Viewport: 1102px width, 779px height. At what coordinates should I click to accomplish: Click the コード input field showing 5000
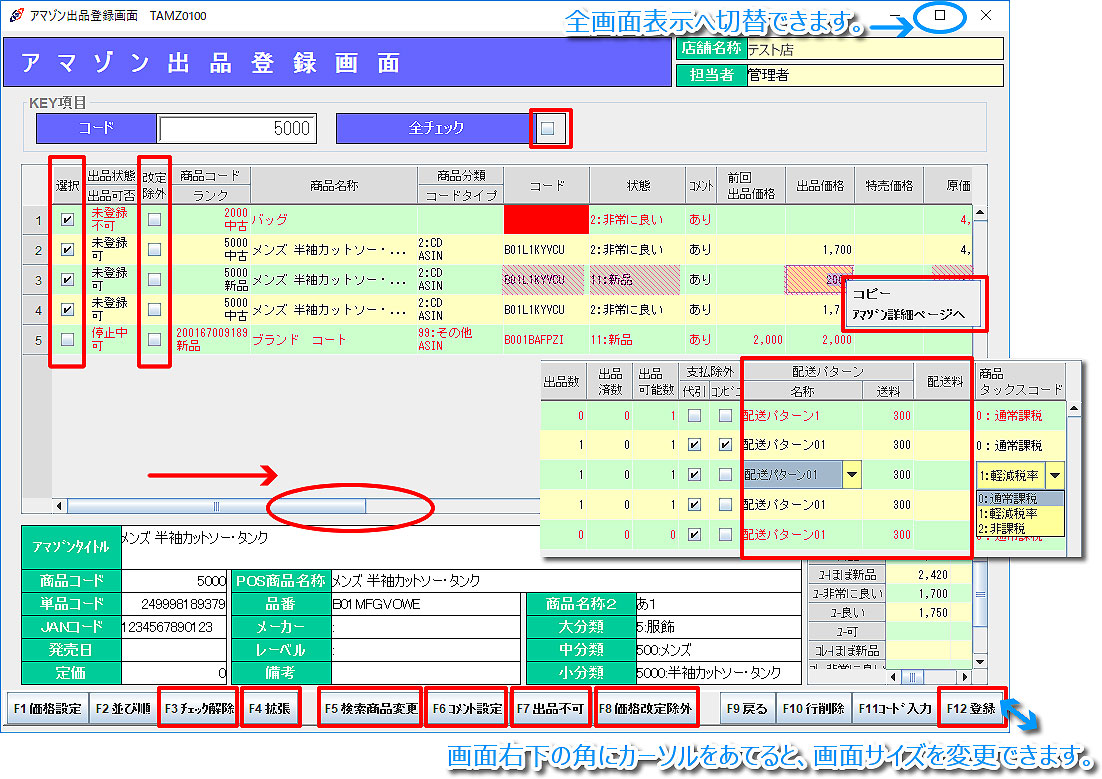(237, 129)
